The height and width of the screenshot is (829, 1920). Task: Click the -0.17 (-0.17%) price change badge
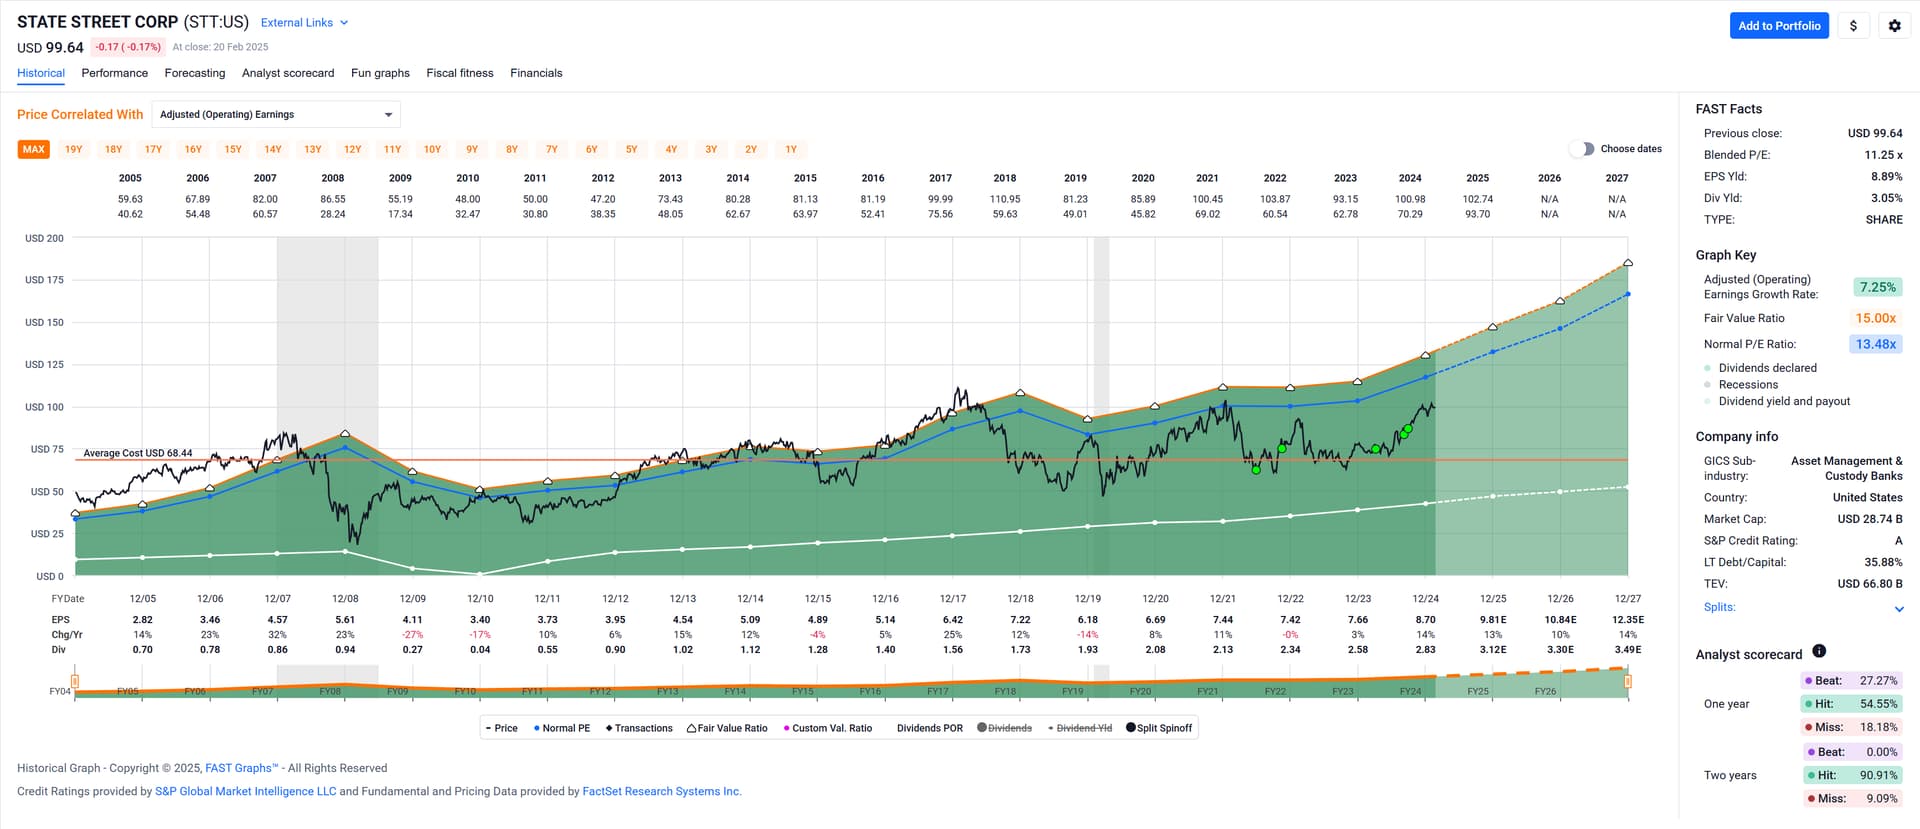(128, 47)
